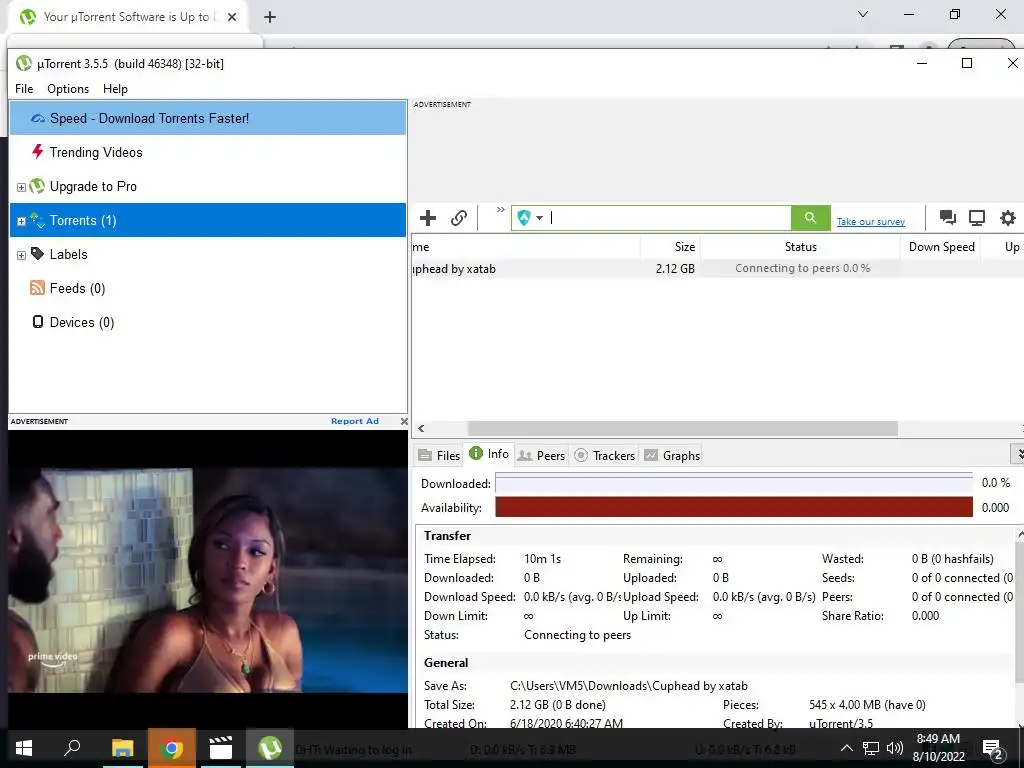
Task: Click the remote monitor toolbar icon
Action: pyautogui.click(x=977, y=217)
